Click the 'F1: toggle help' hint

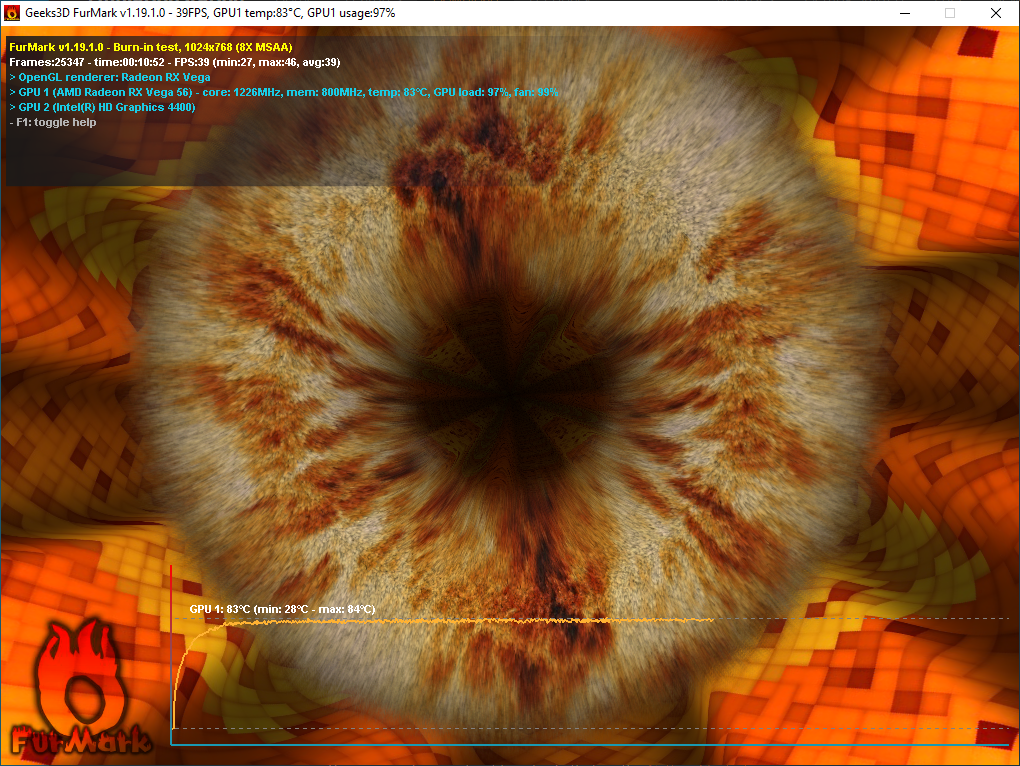(53, 122)
